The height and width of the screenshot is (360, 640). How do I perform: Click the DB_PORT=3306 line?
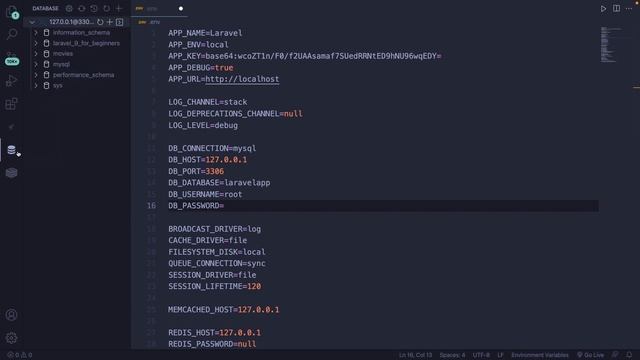tap(196, 171)
